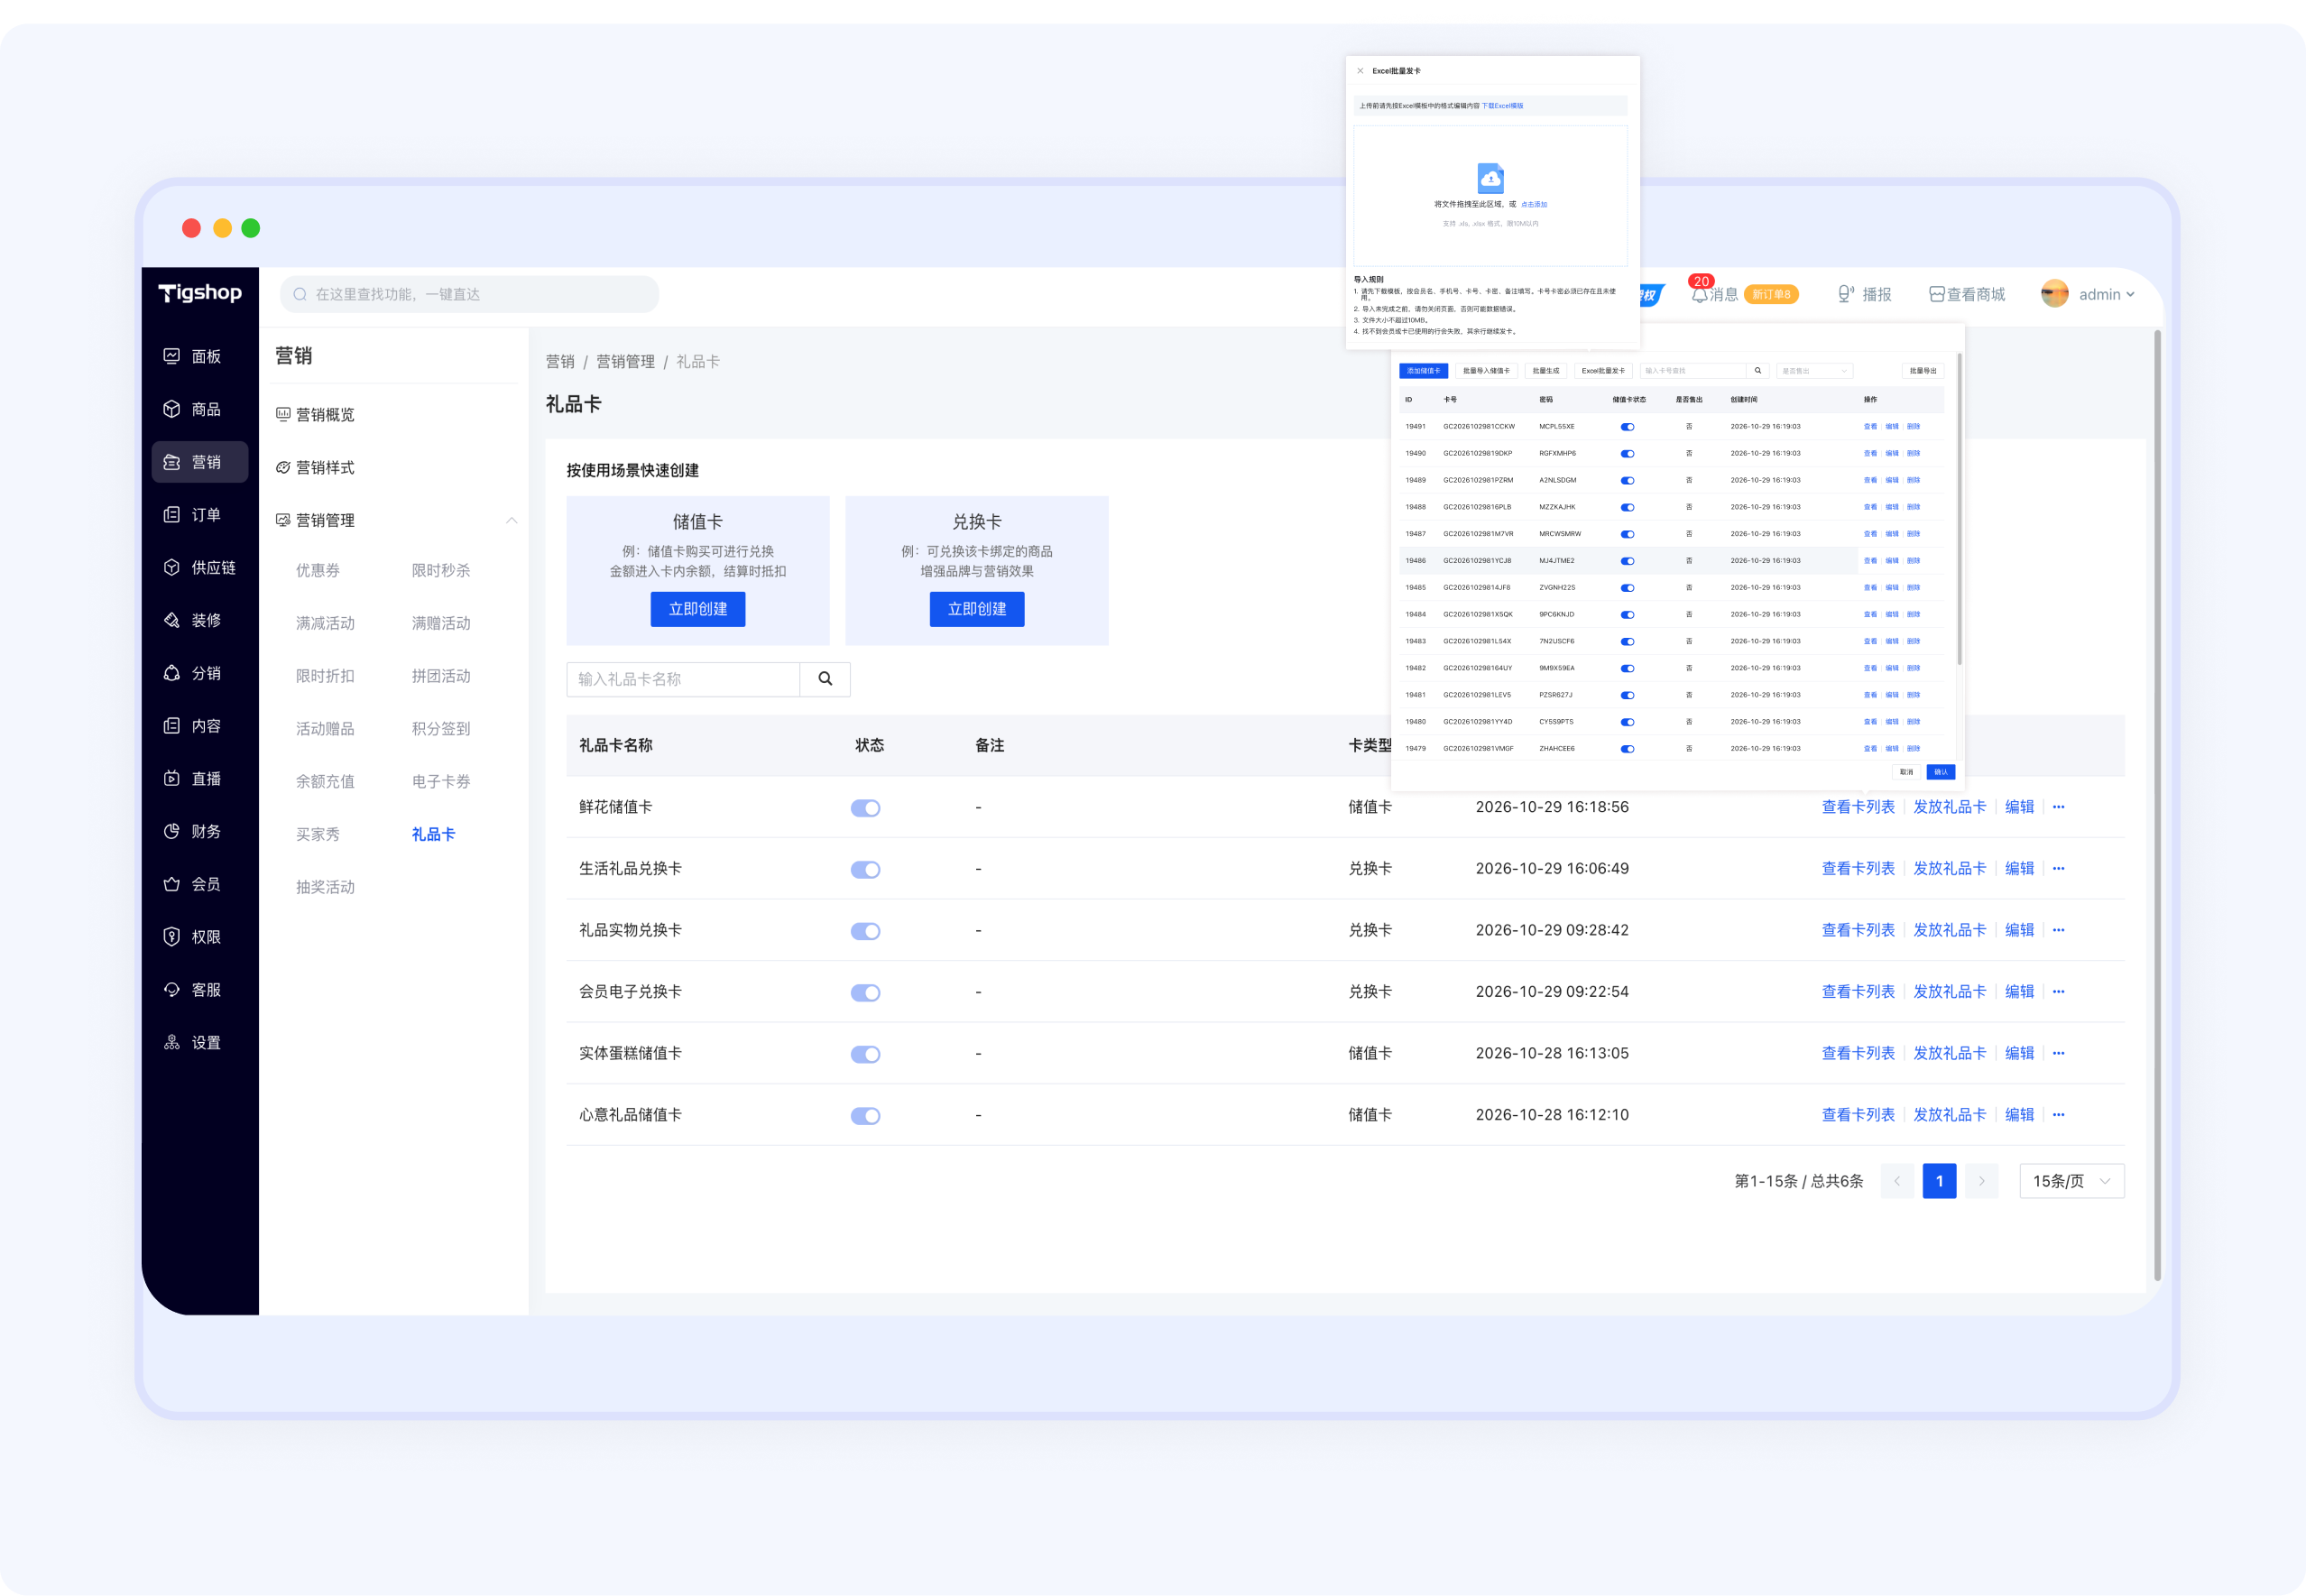Open the 内容 content sidebar icon
This screenshot has height=1596, width=2306.
pos(172,726)
